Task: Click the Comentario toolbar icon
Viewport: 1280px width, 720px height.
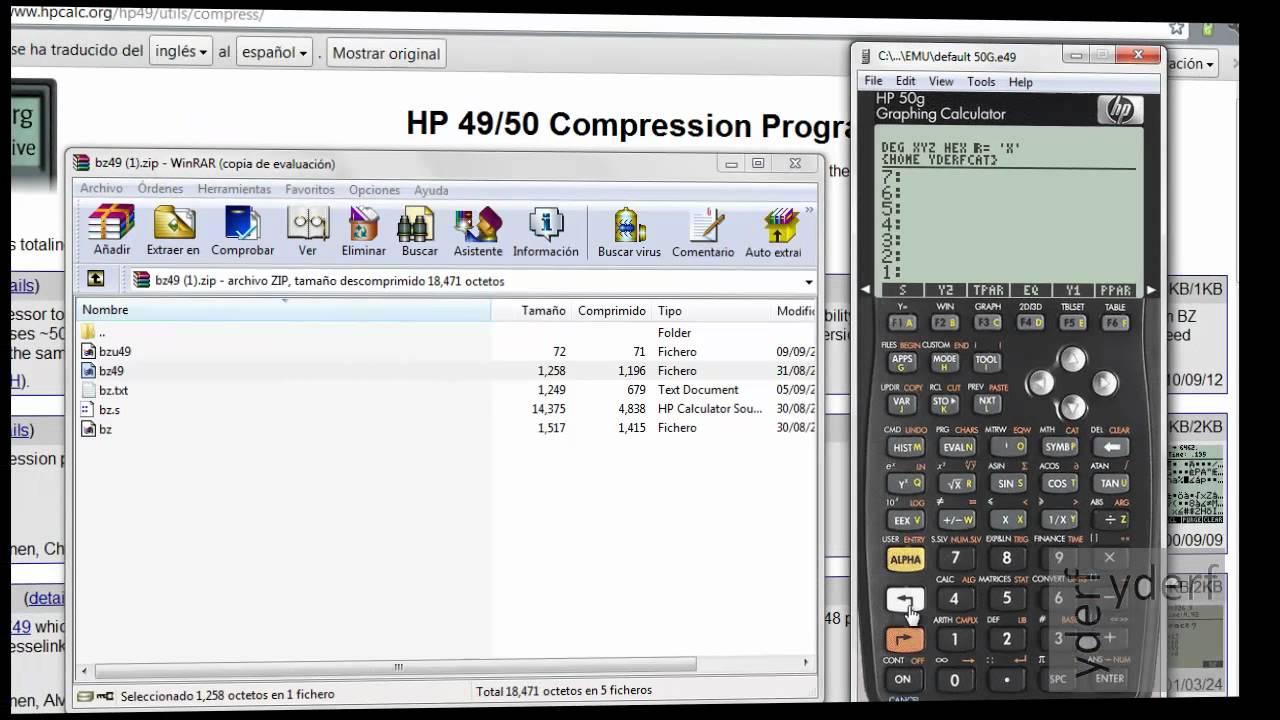Action: tap(703, 232)
